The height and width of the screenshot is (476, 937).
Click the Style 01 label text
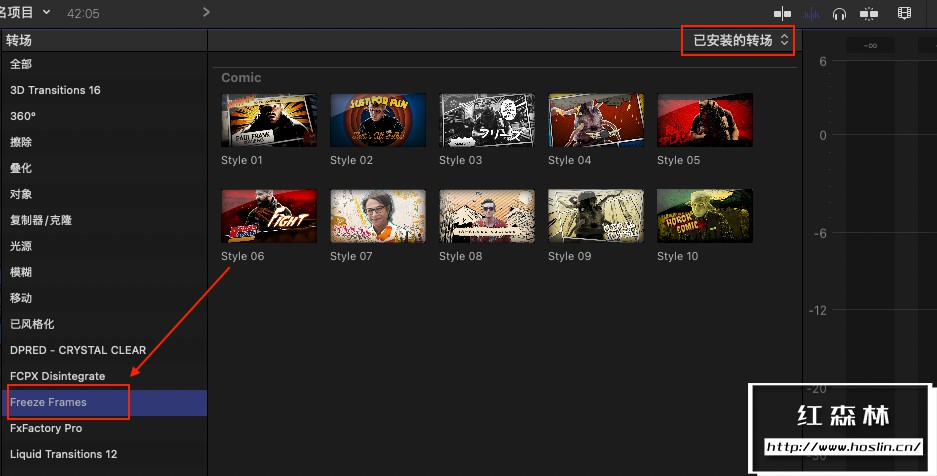click(x=242, y=160)
